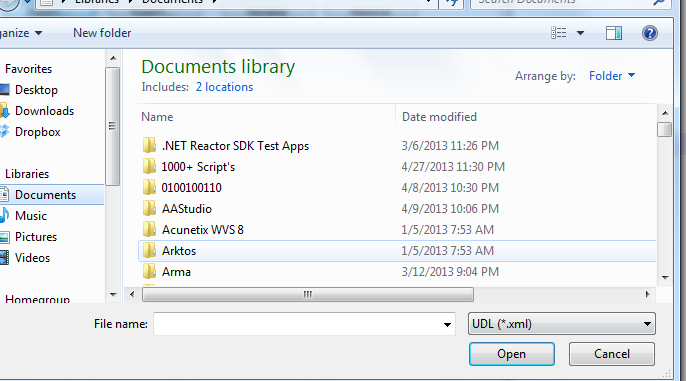The width and height of the screenshot is (686, 381).
Task: Click the Homegroup heading in sidebar
Action: tap(38, 299)
